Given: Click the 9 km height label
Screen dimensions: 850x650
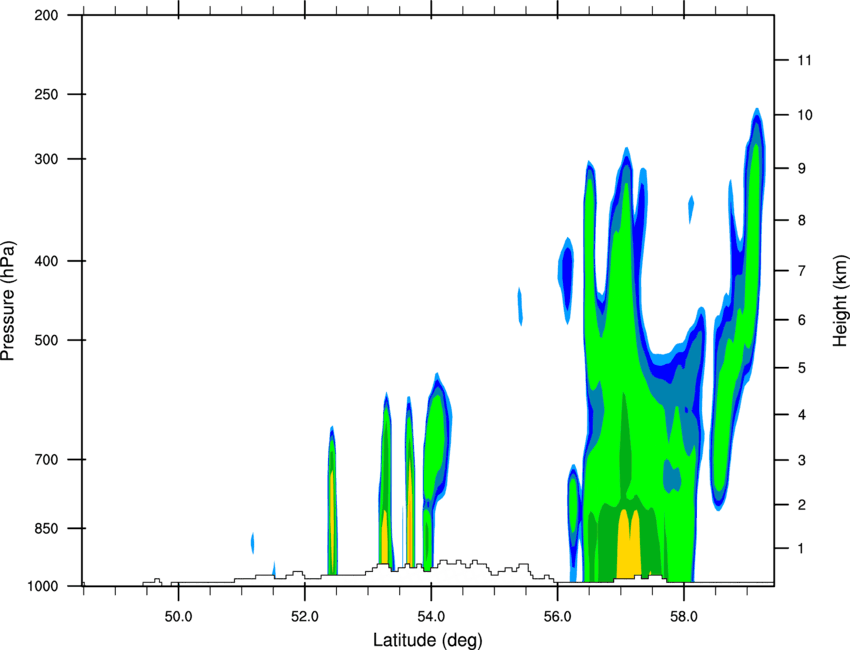Looking at the screenshot, I should (801, 169).
